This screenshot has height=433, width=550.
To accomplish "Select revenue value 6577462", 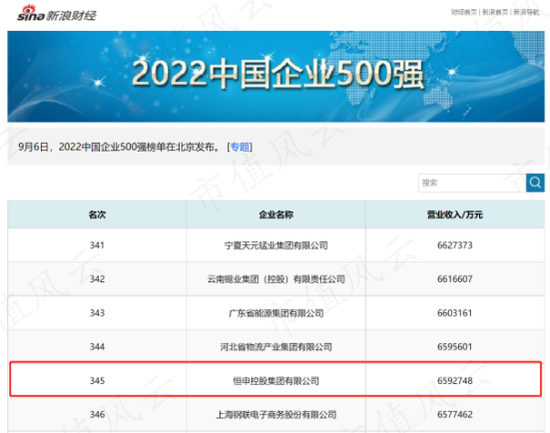I will click(x=455, y=414).
